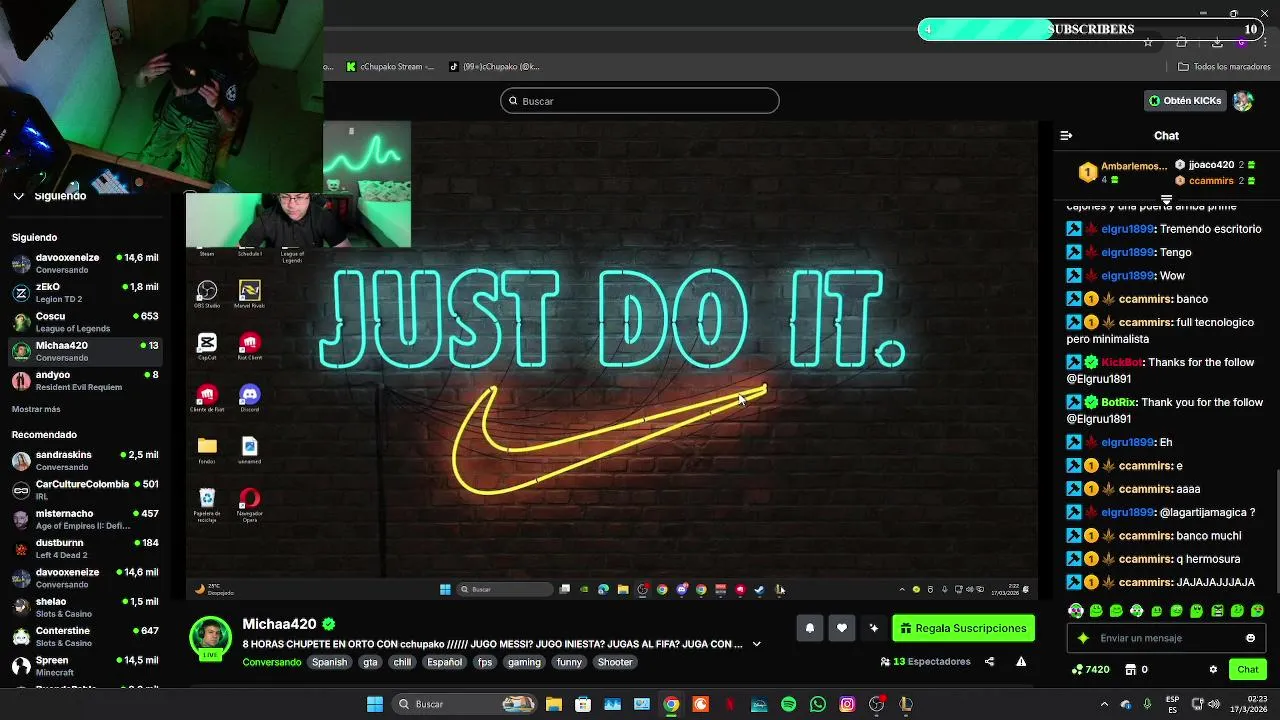This screenshot has height=720, width=1280.
Task: Click the gta tag
Action: pos(370,662)
